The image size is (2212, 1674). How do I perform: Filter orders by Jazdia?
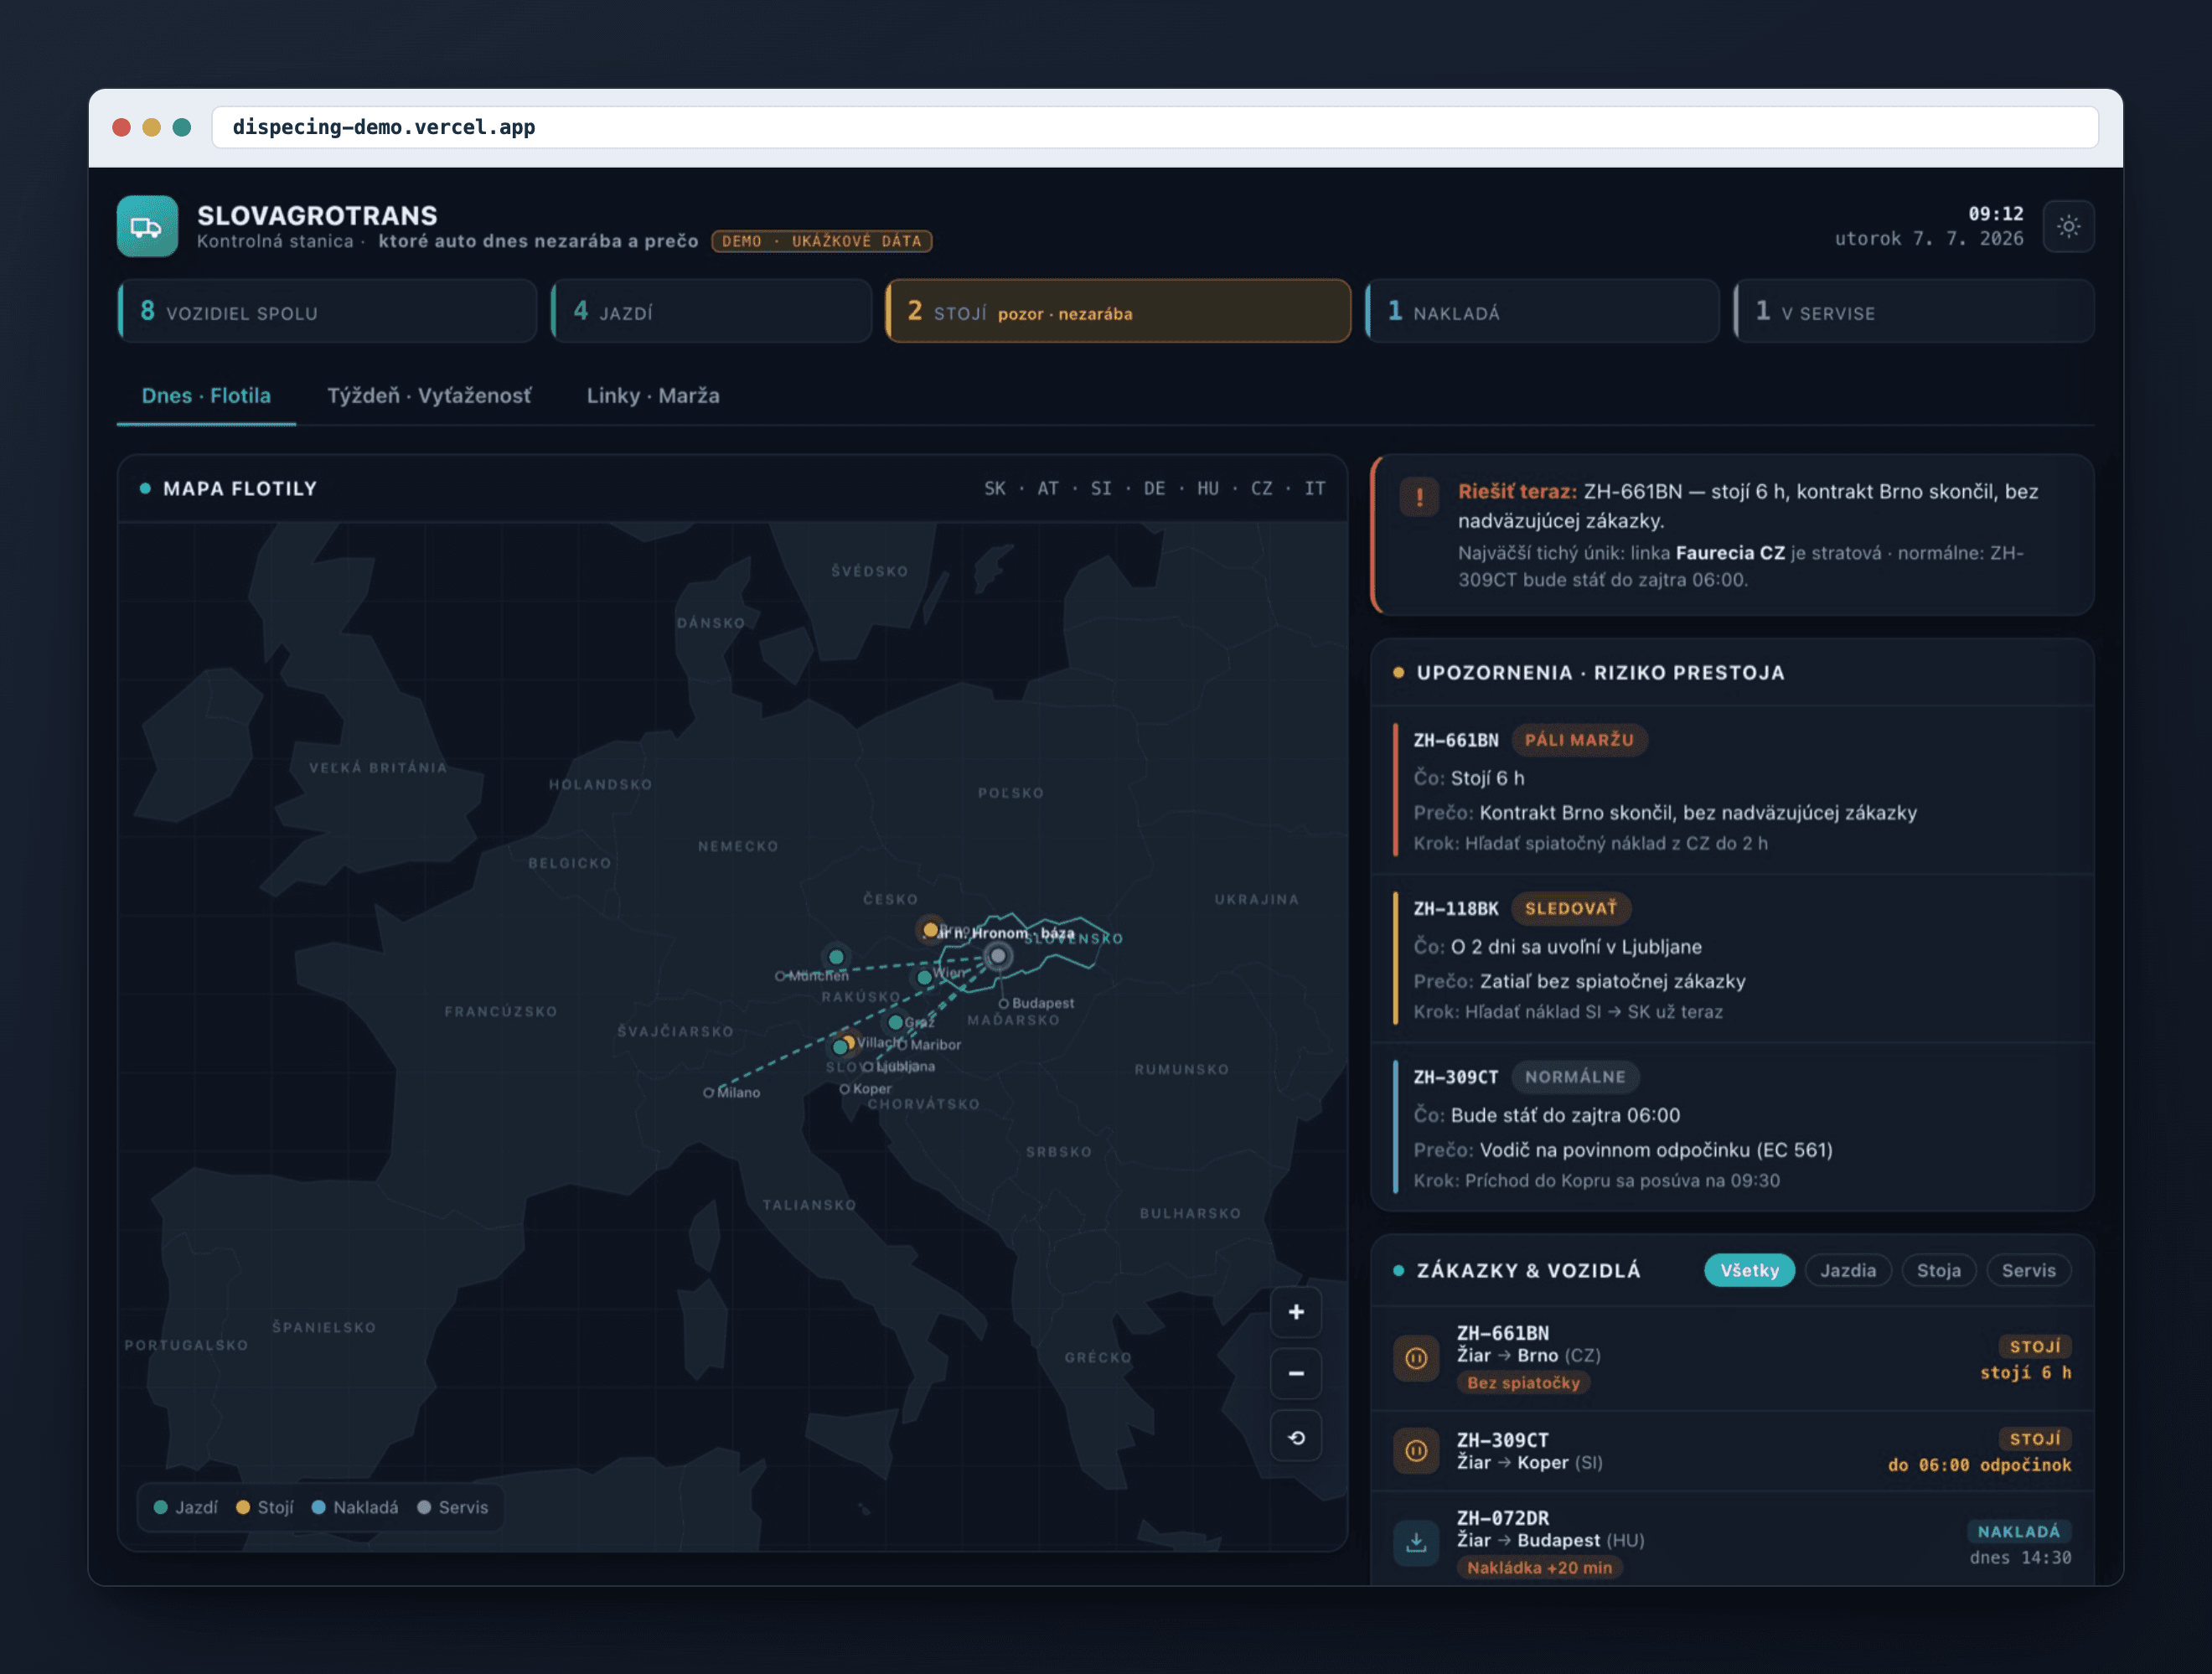point(1847,1271)
